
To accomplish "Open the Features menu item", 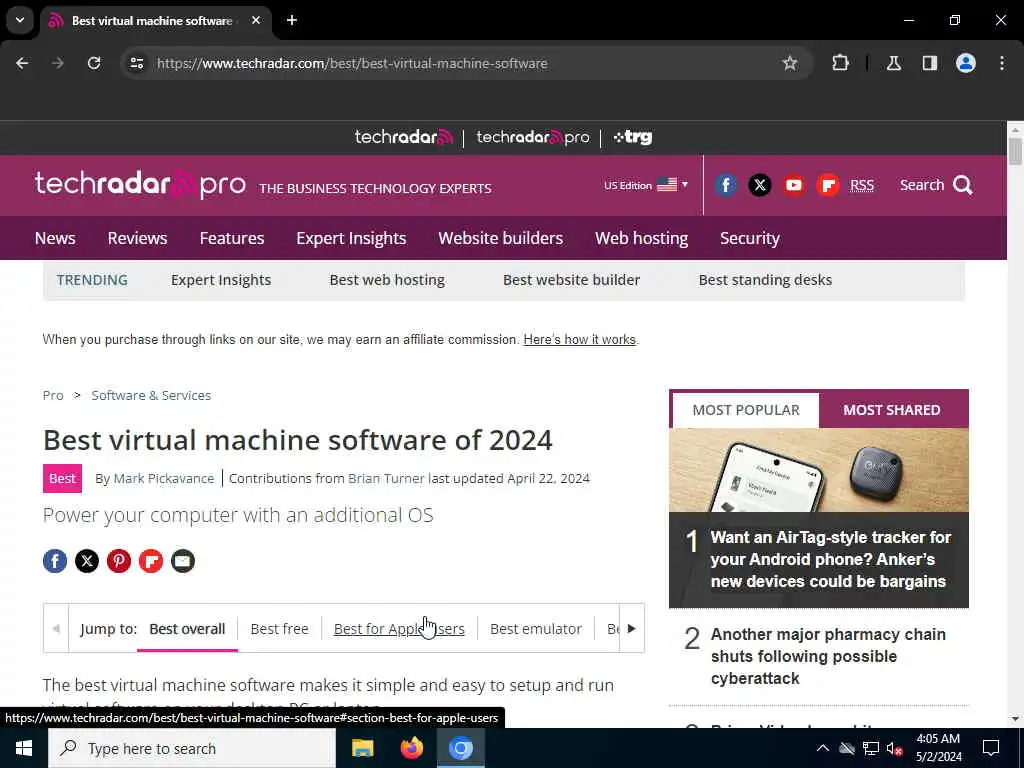I will point(232,238).
